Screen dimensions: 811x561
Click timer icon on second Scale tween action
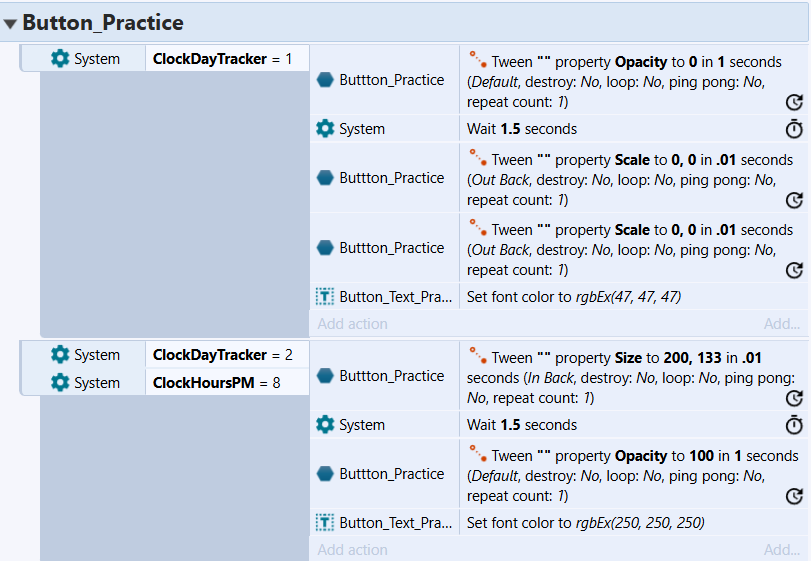click(794, 270)
